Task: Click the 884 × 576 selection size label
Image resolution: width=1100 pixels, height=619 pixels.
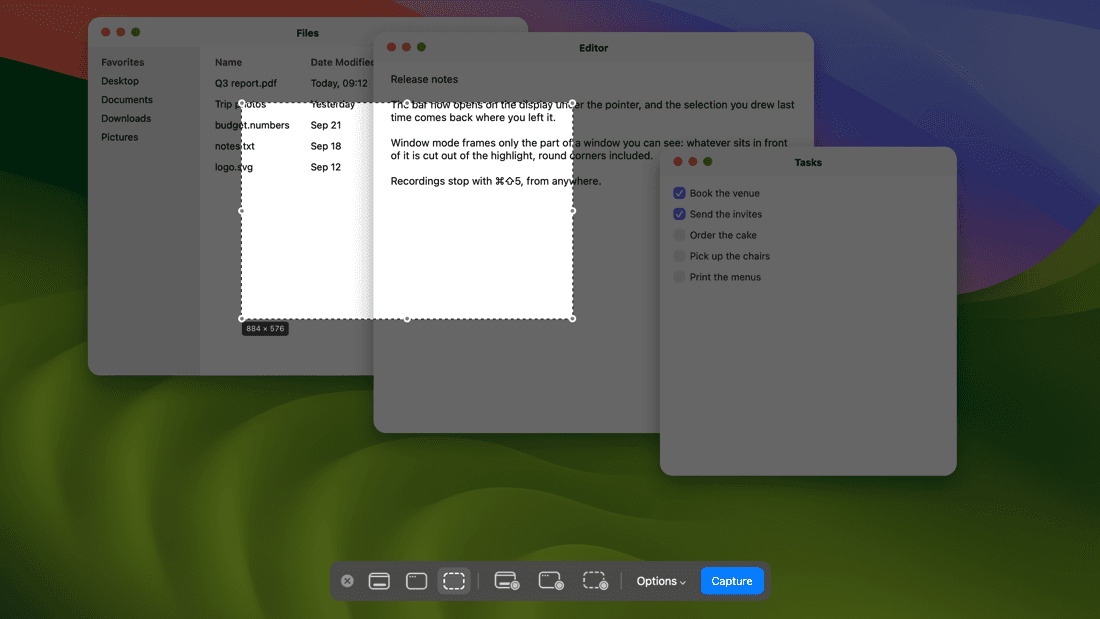Action: point(265,328)
